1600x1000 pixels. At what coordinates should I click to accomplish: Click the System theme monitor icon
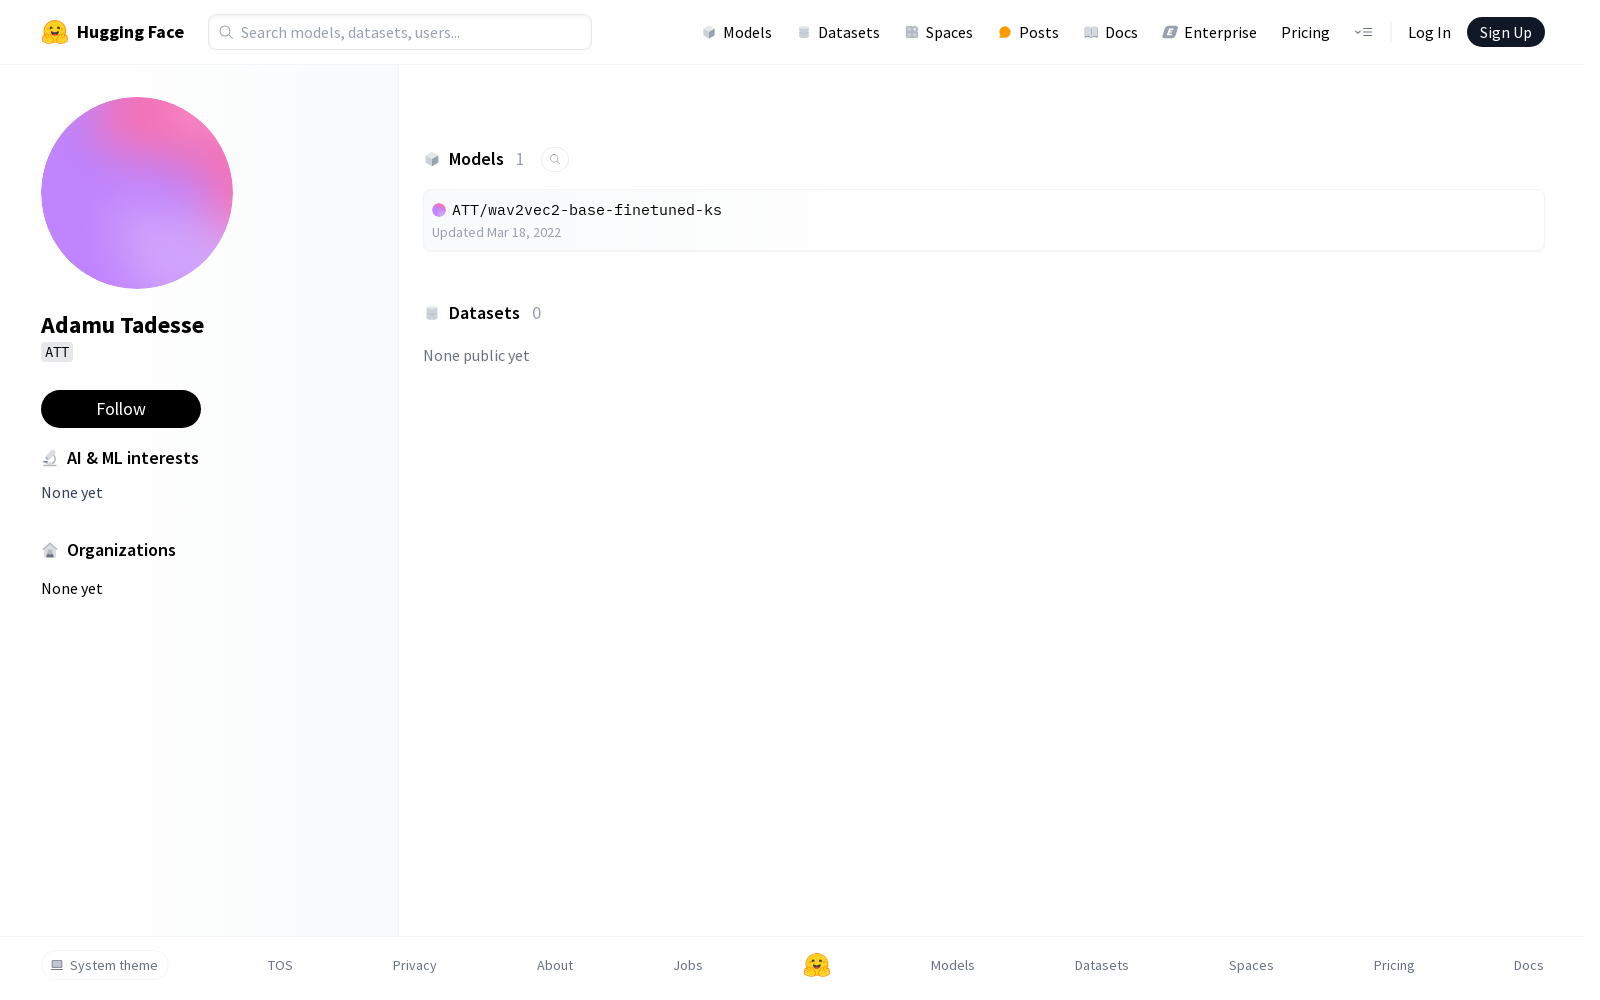(x=57, y=965)
